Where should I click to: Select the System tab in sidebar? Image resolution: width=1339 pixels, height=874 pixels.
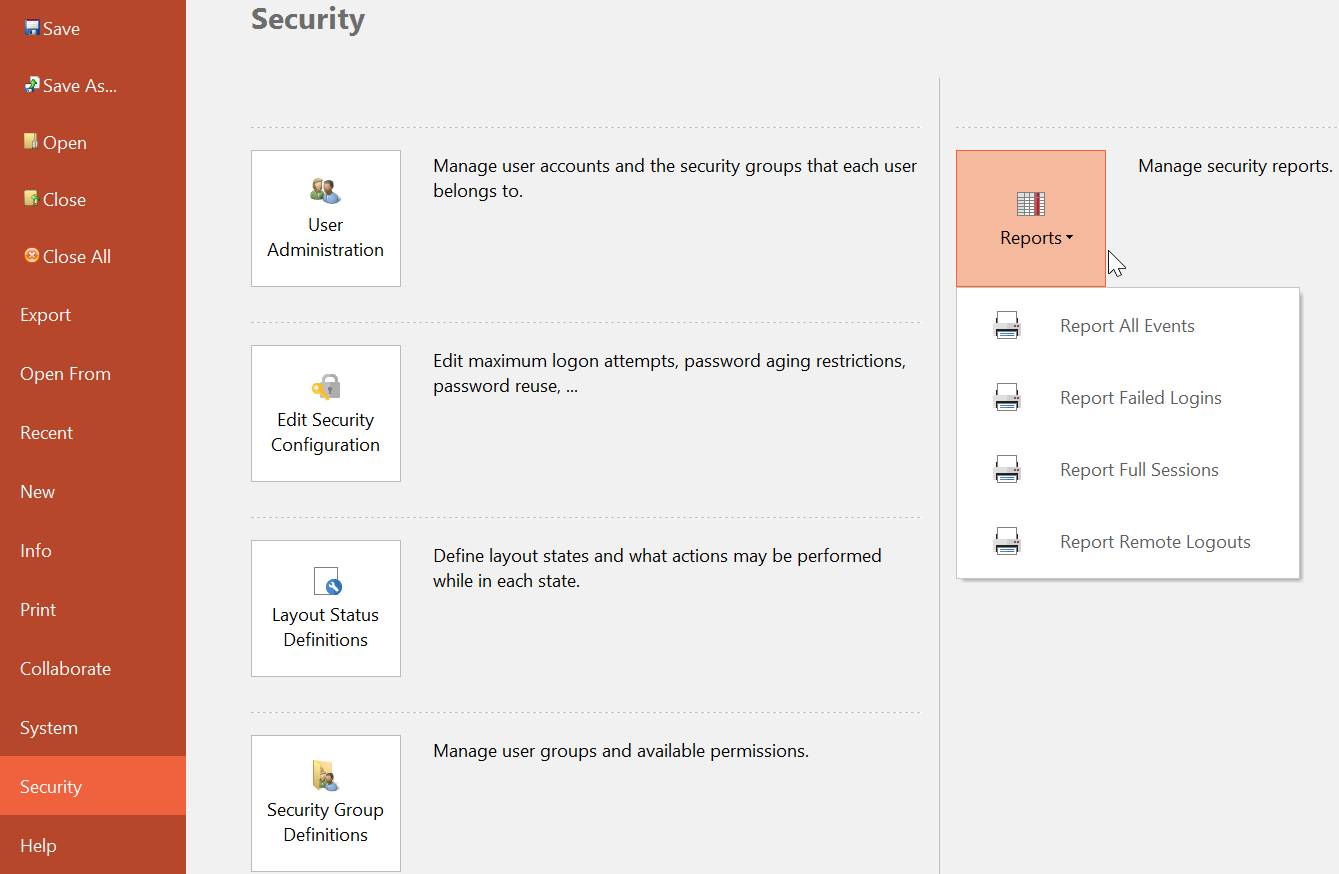(49, 728)
